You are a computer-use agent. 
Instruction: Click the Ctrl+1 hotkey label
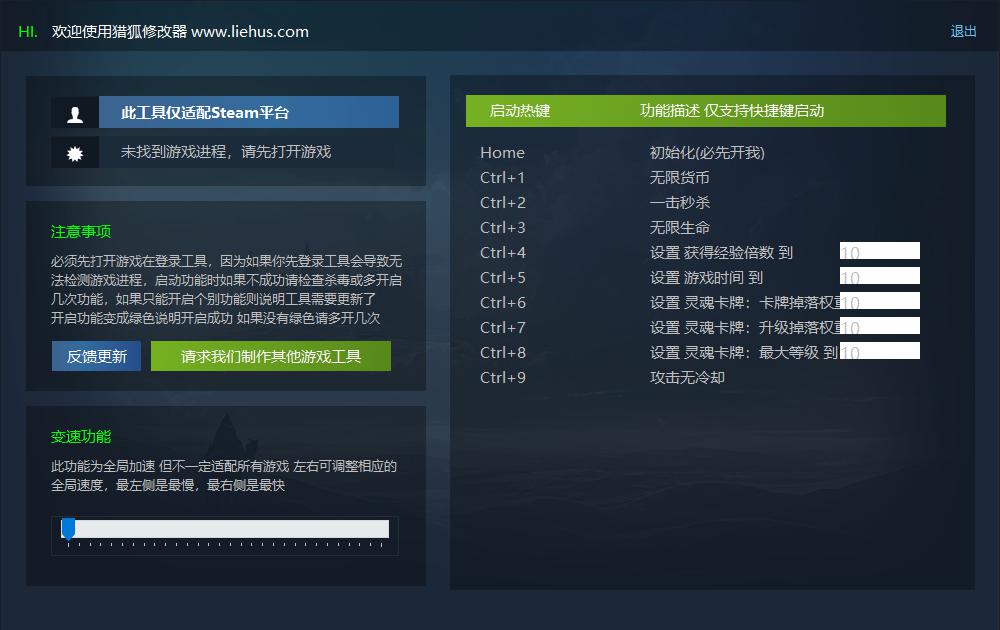click(x=503, y=178)
